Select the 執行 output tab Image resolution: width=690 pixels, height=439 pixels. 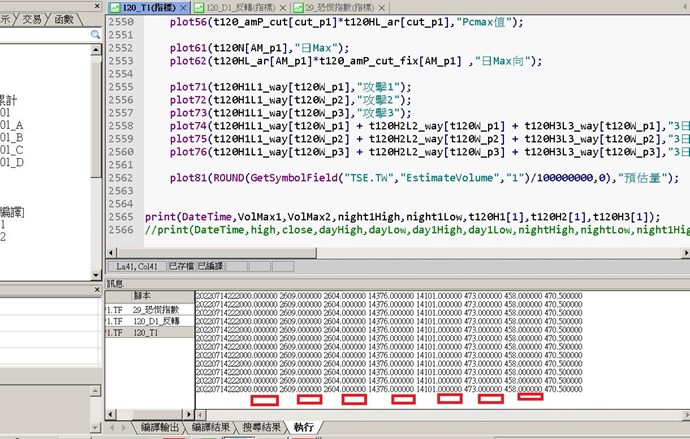(303, 427)
